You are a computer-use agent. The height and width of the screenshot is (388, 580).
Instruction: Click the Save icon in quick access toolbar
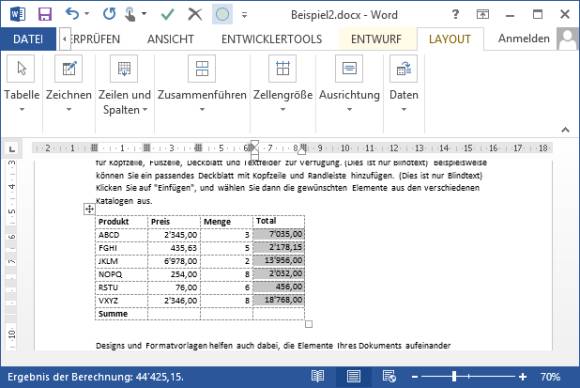point(45,15)
